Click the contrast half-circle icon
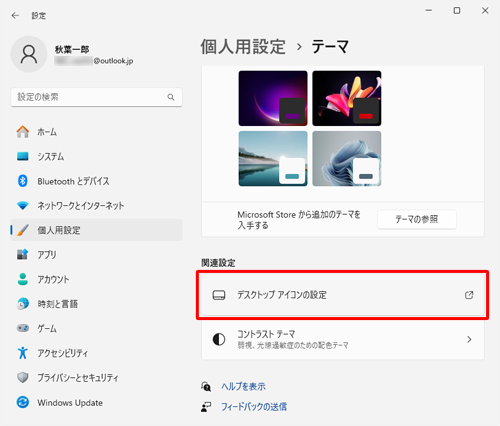 tap(219, 339)
